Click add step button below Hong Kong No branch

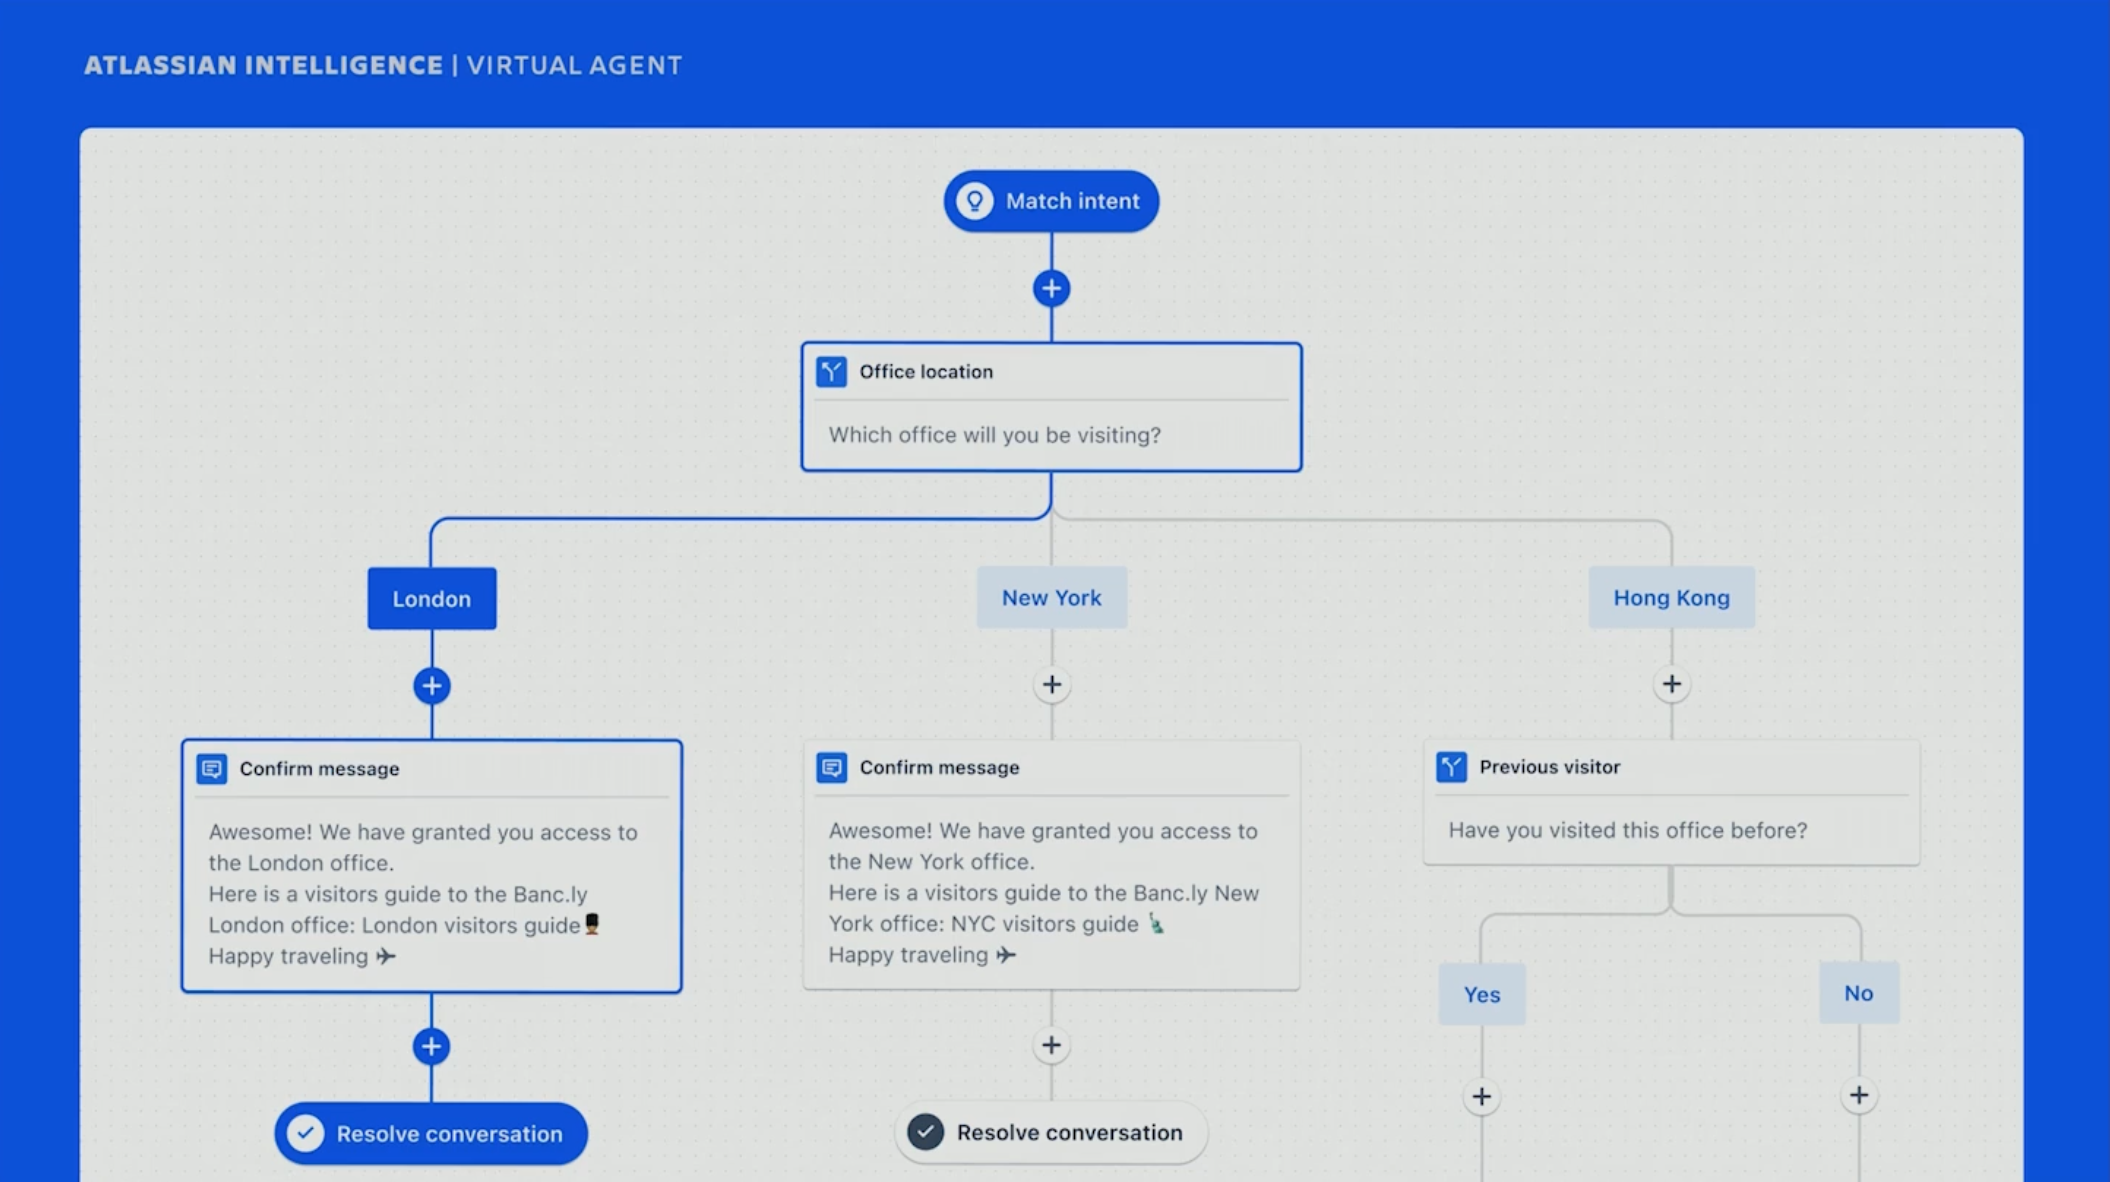pyautogui.click(x=1859, y=1095)
